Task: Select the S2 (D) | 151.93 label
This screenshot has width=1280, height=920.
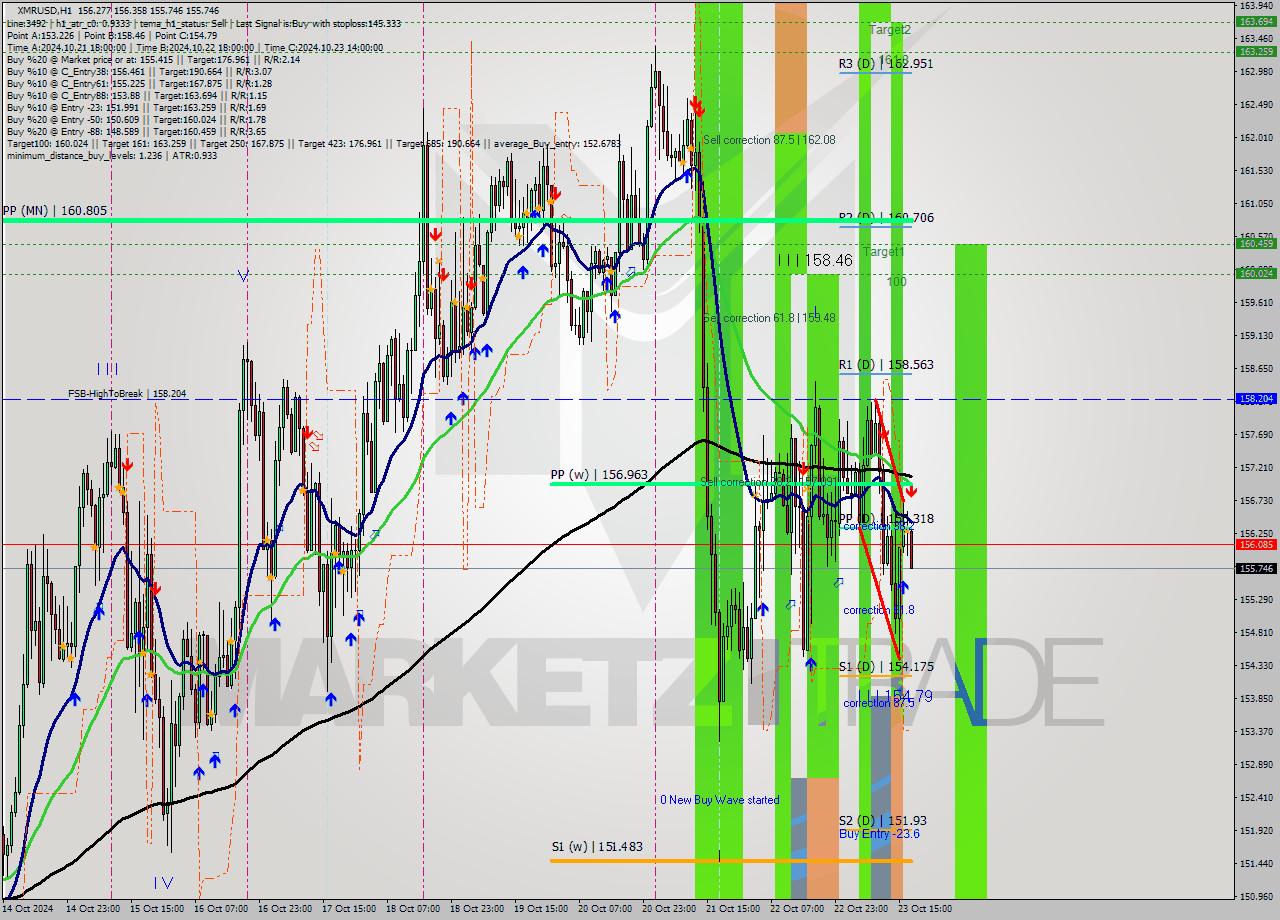Action: 882,821
